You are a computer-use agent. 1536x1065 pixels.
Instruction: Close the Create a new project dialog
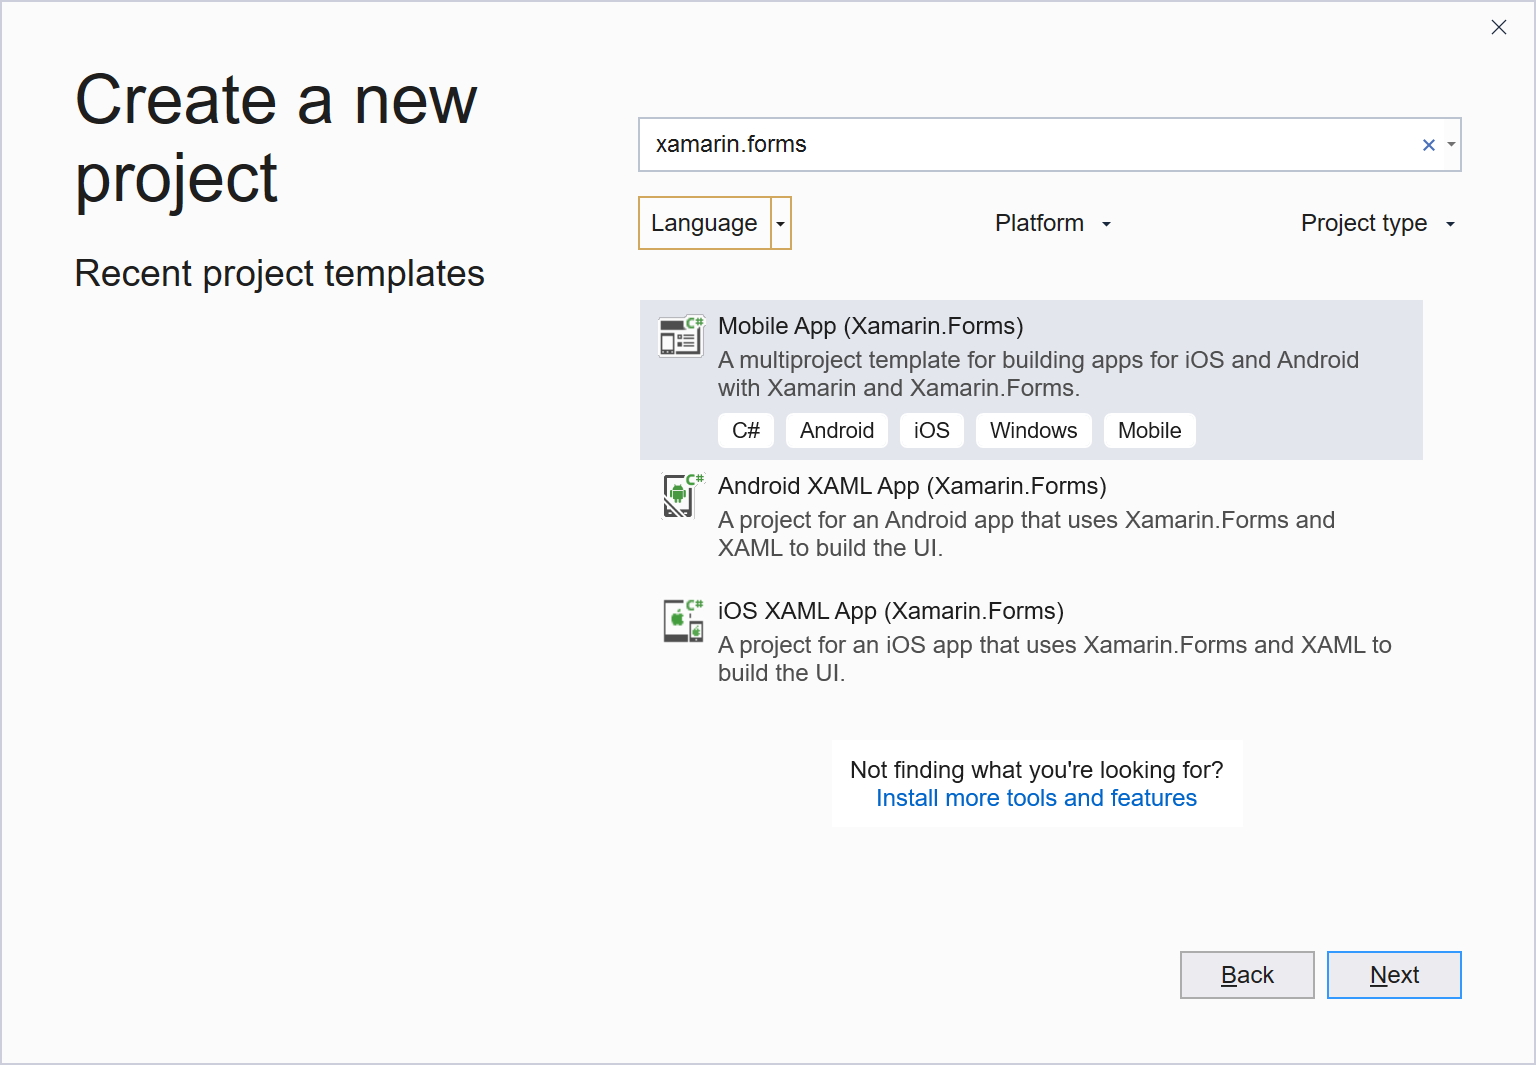[x=1498, y=27]
